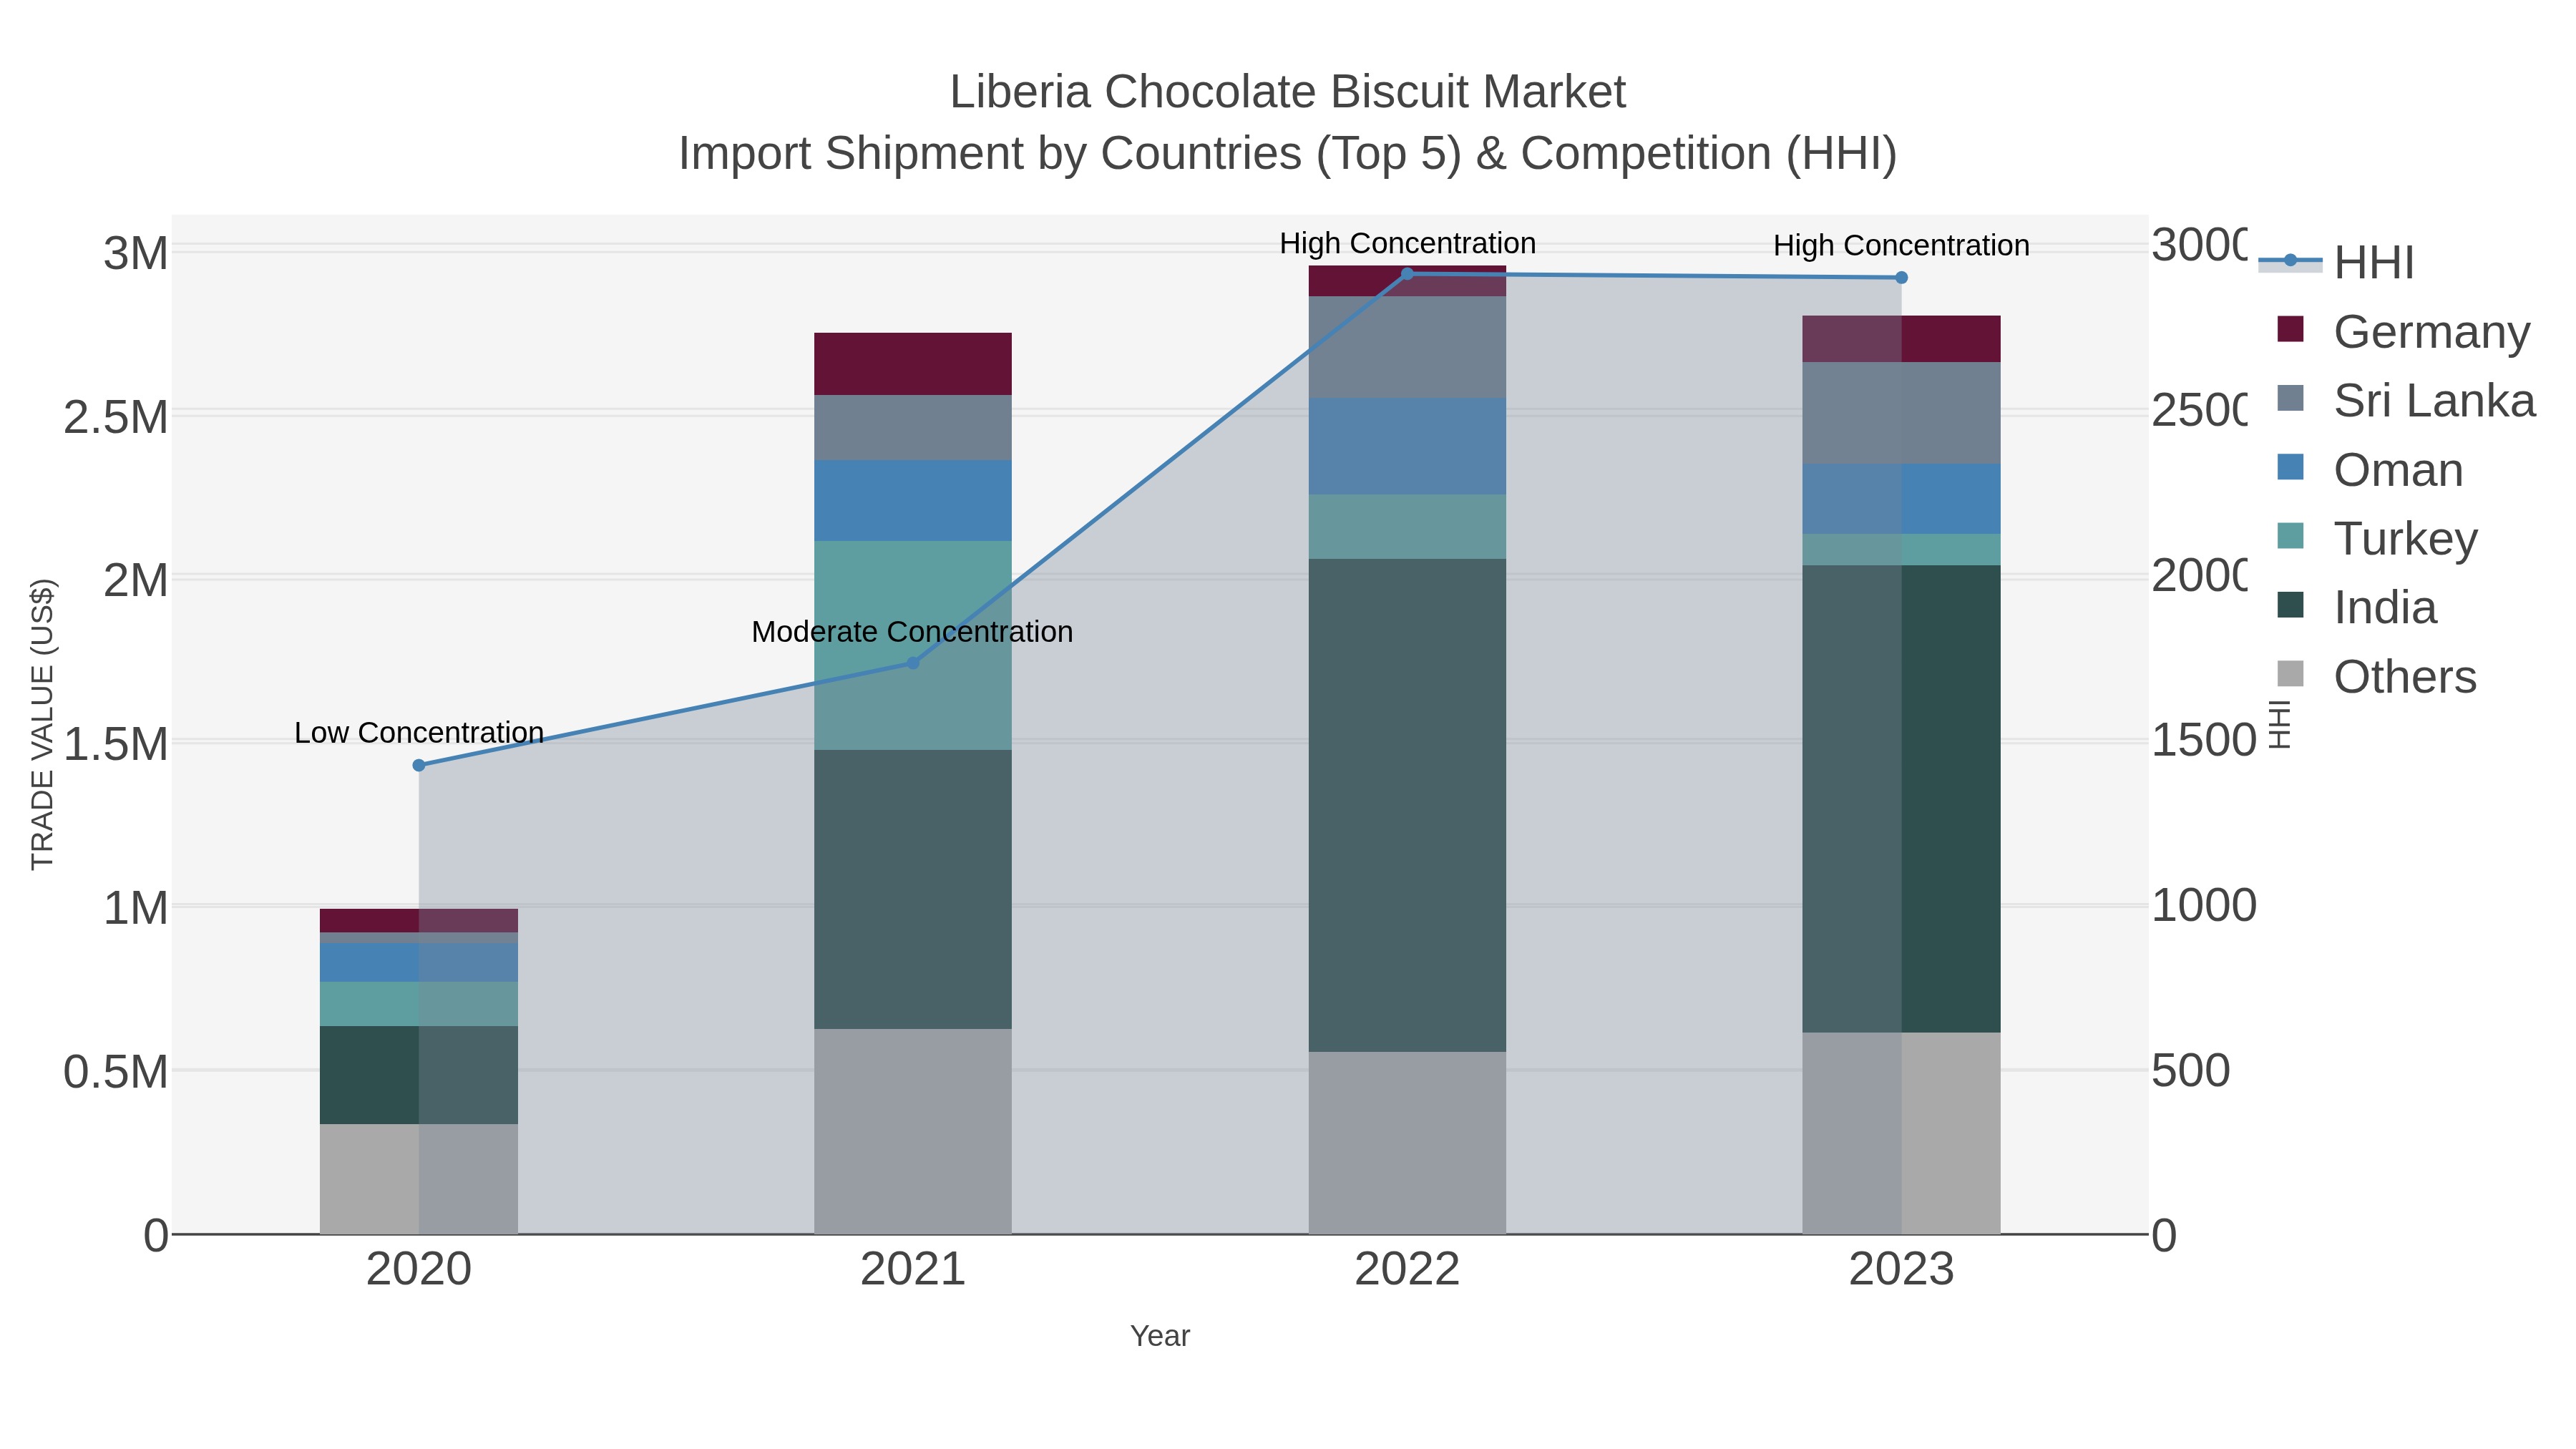Click the HHI line marker for 2023

tap(1901, 278)
